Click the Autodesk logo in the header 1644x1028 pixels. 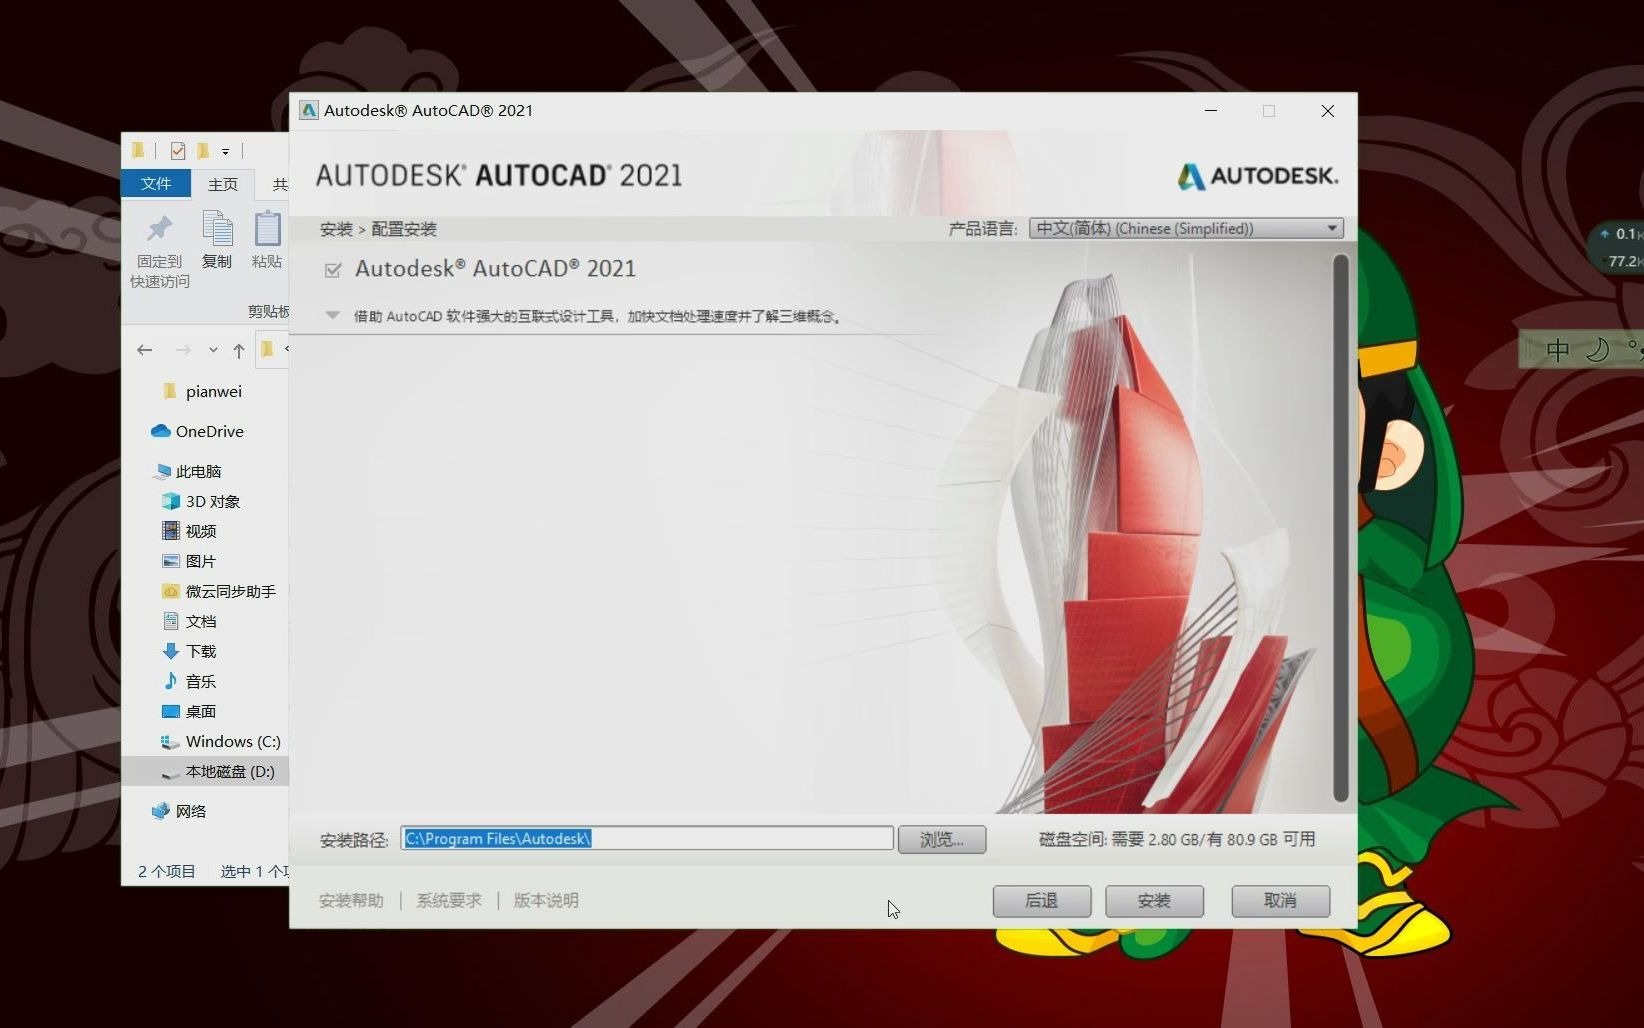tap(1257, 176)
